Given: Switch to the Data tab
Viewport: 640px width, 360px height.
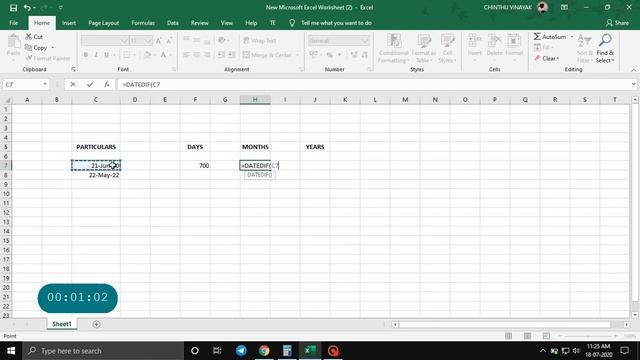Looking at the screenshot, I should click(x=173, y=23).
